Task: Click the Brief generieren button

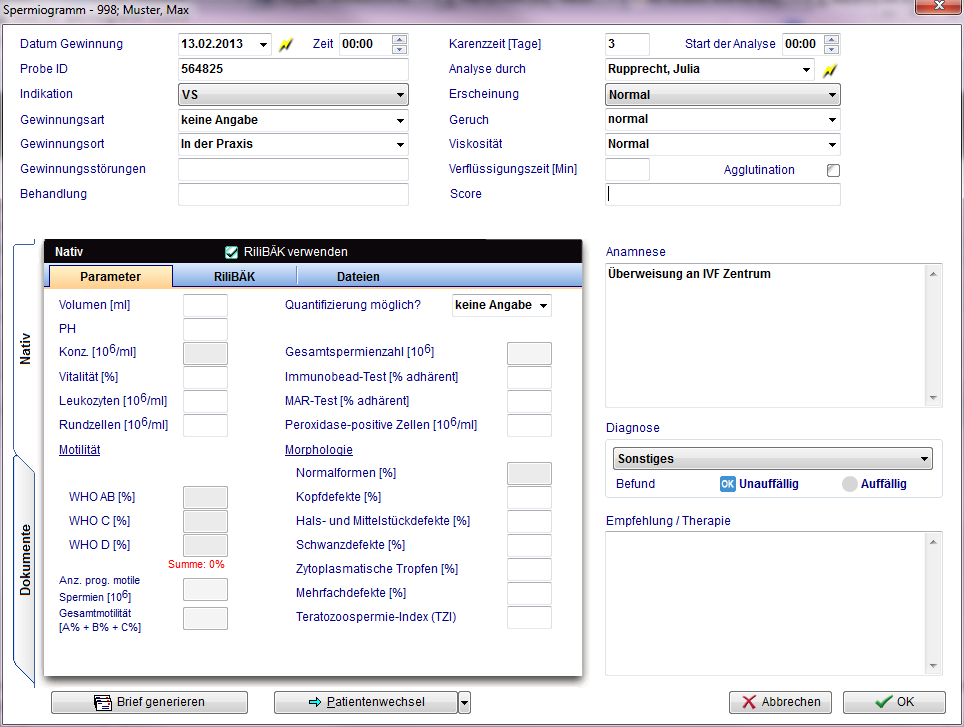Action: click(149, 702)
